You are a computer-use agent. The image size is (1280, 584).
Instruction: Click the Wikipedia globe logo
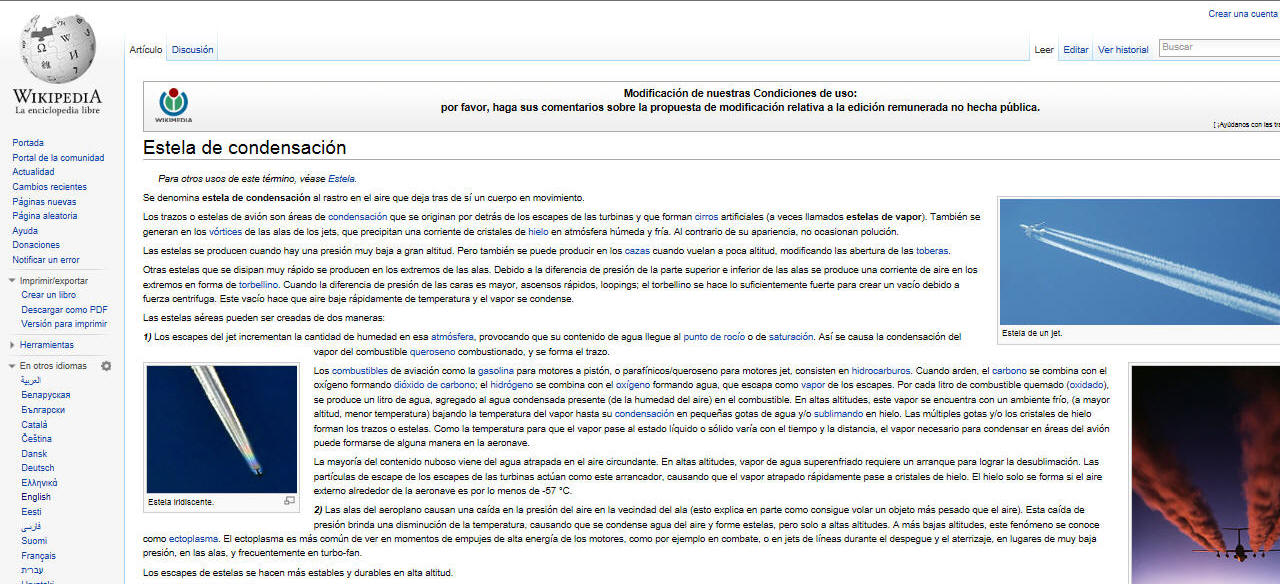57,49
